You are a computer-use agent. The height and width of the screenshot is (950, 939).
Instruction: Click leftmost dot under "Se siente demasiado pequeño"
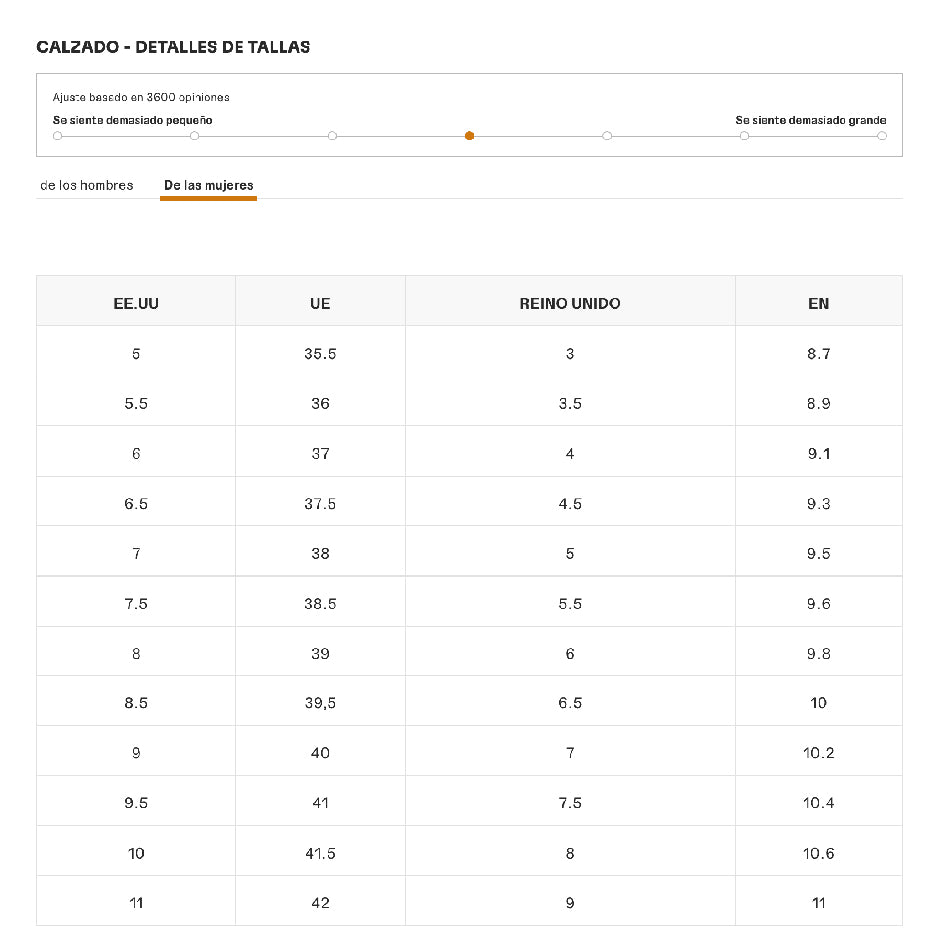[x=57, y=136]
